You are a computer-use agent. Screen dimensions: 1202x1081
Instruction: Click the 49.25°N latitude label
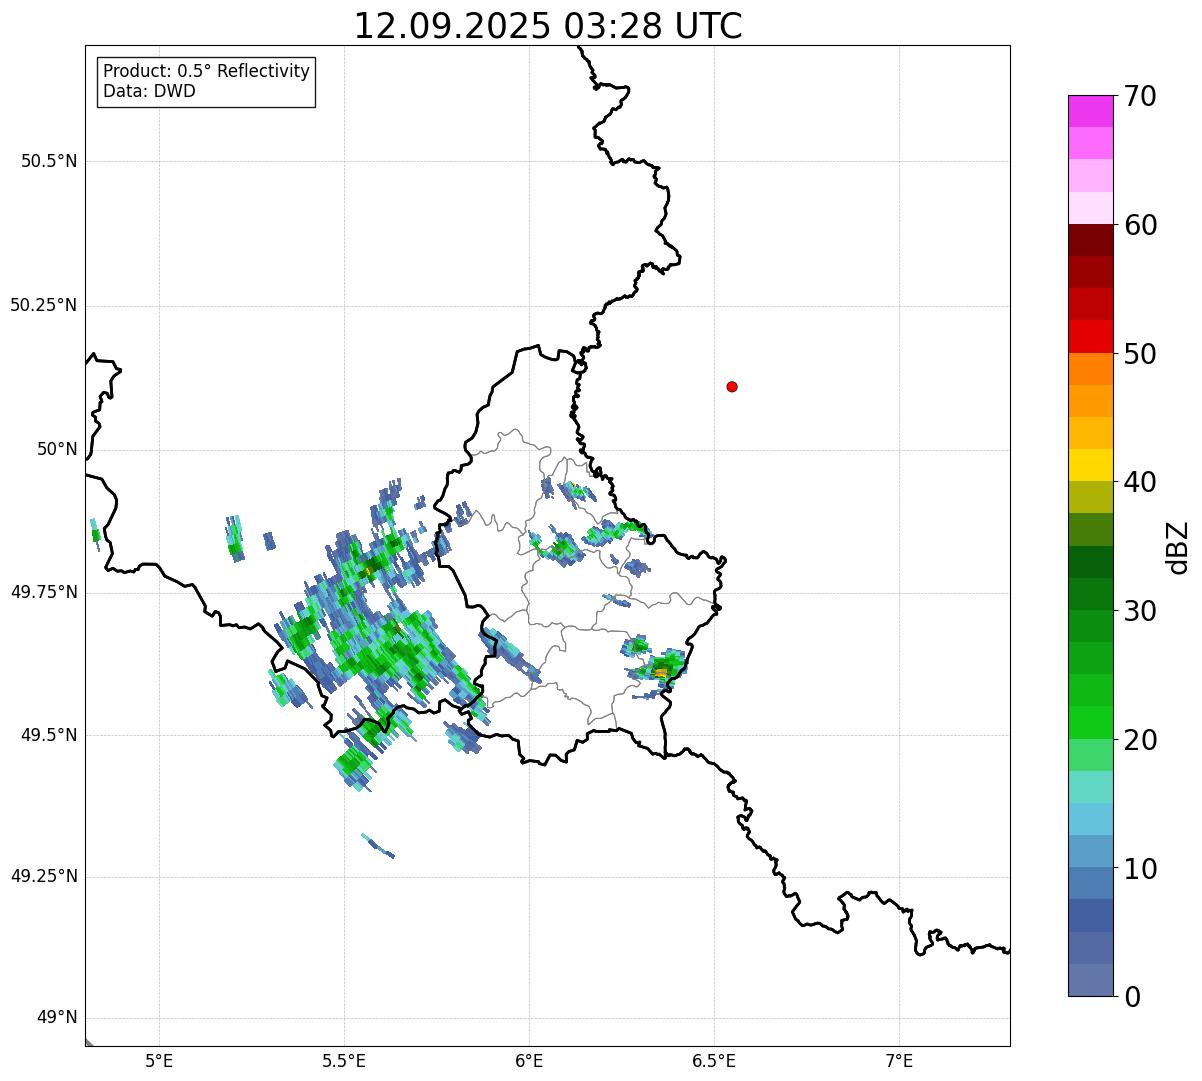[x=44, y=876]
